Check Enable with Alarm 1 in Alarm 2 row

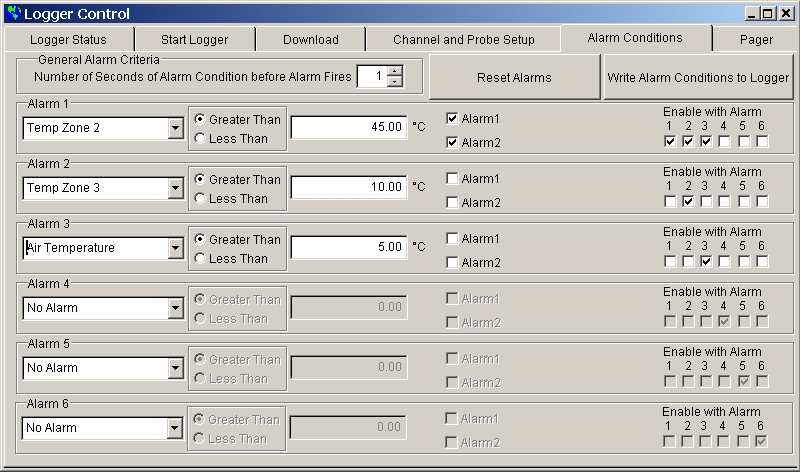pos(670,201)
